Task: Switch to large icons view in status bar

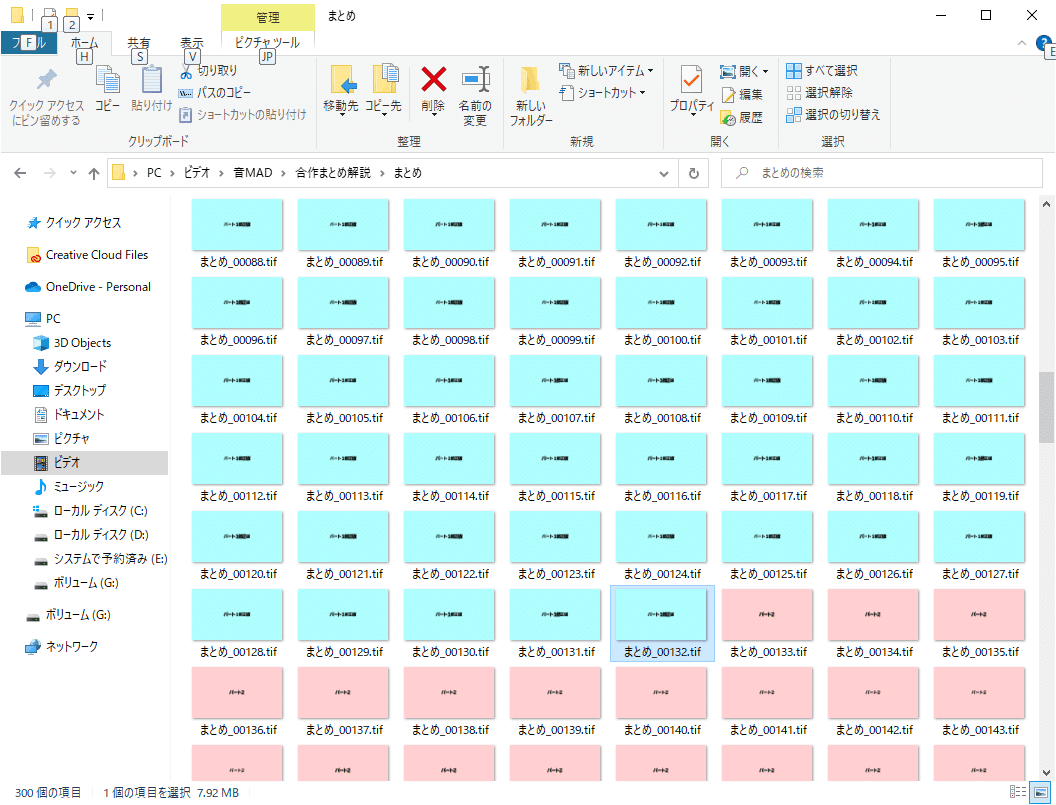Action: click(1040, 792)
